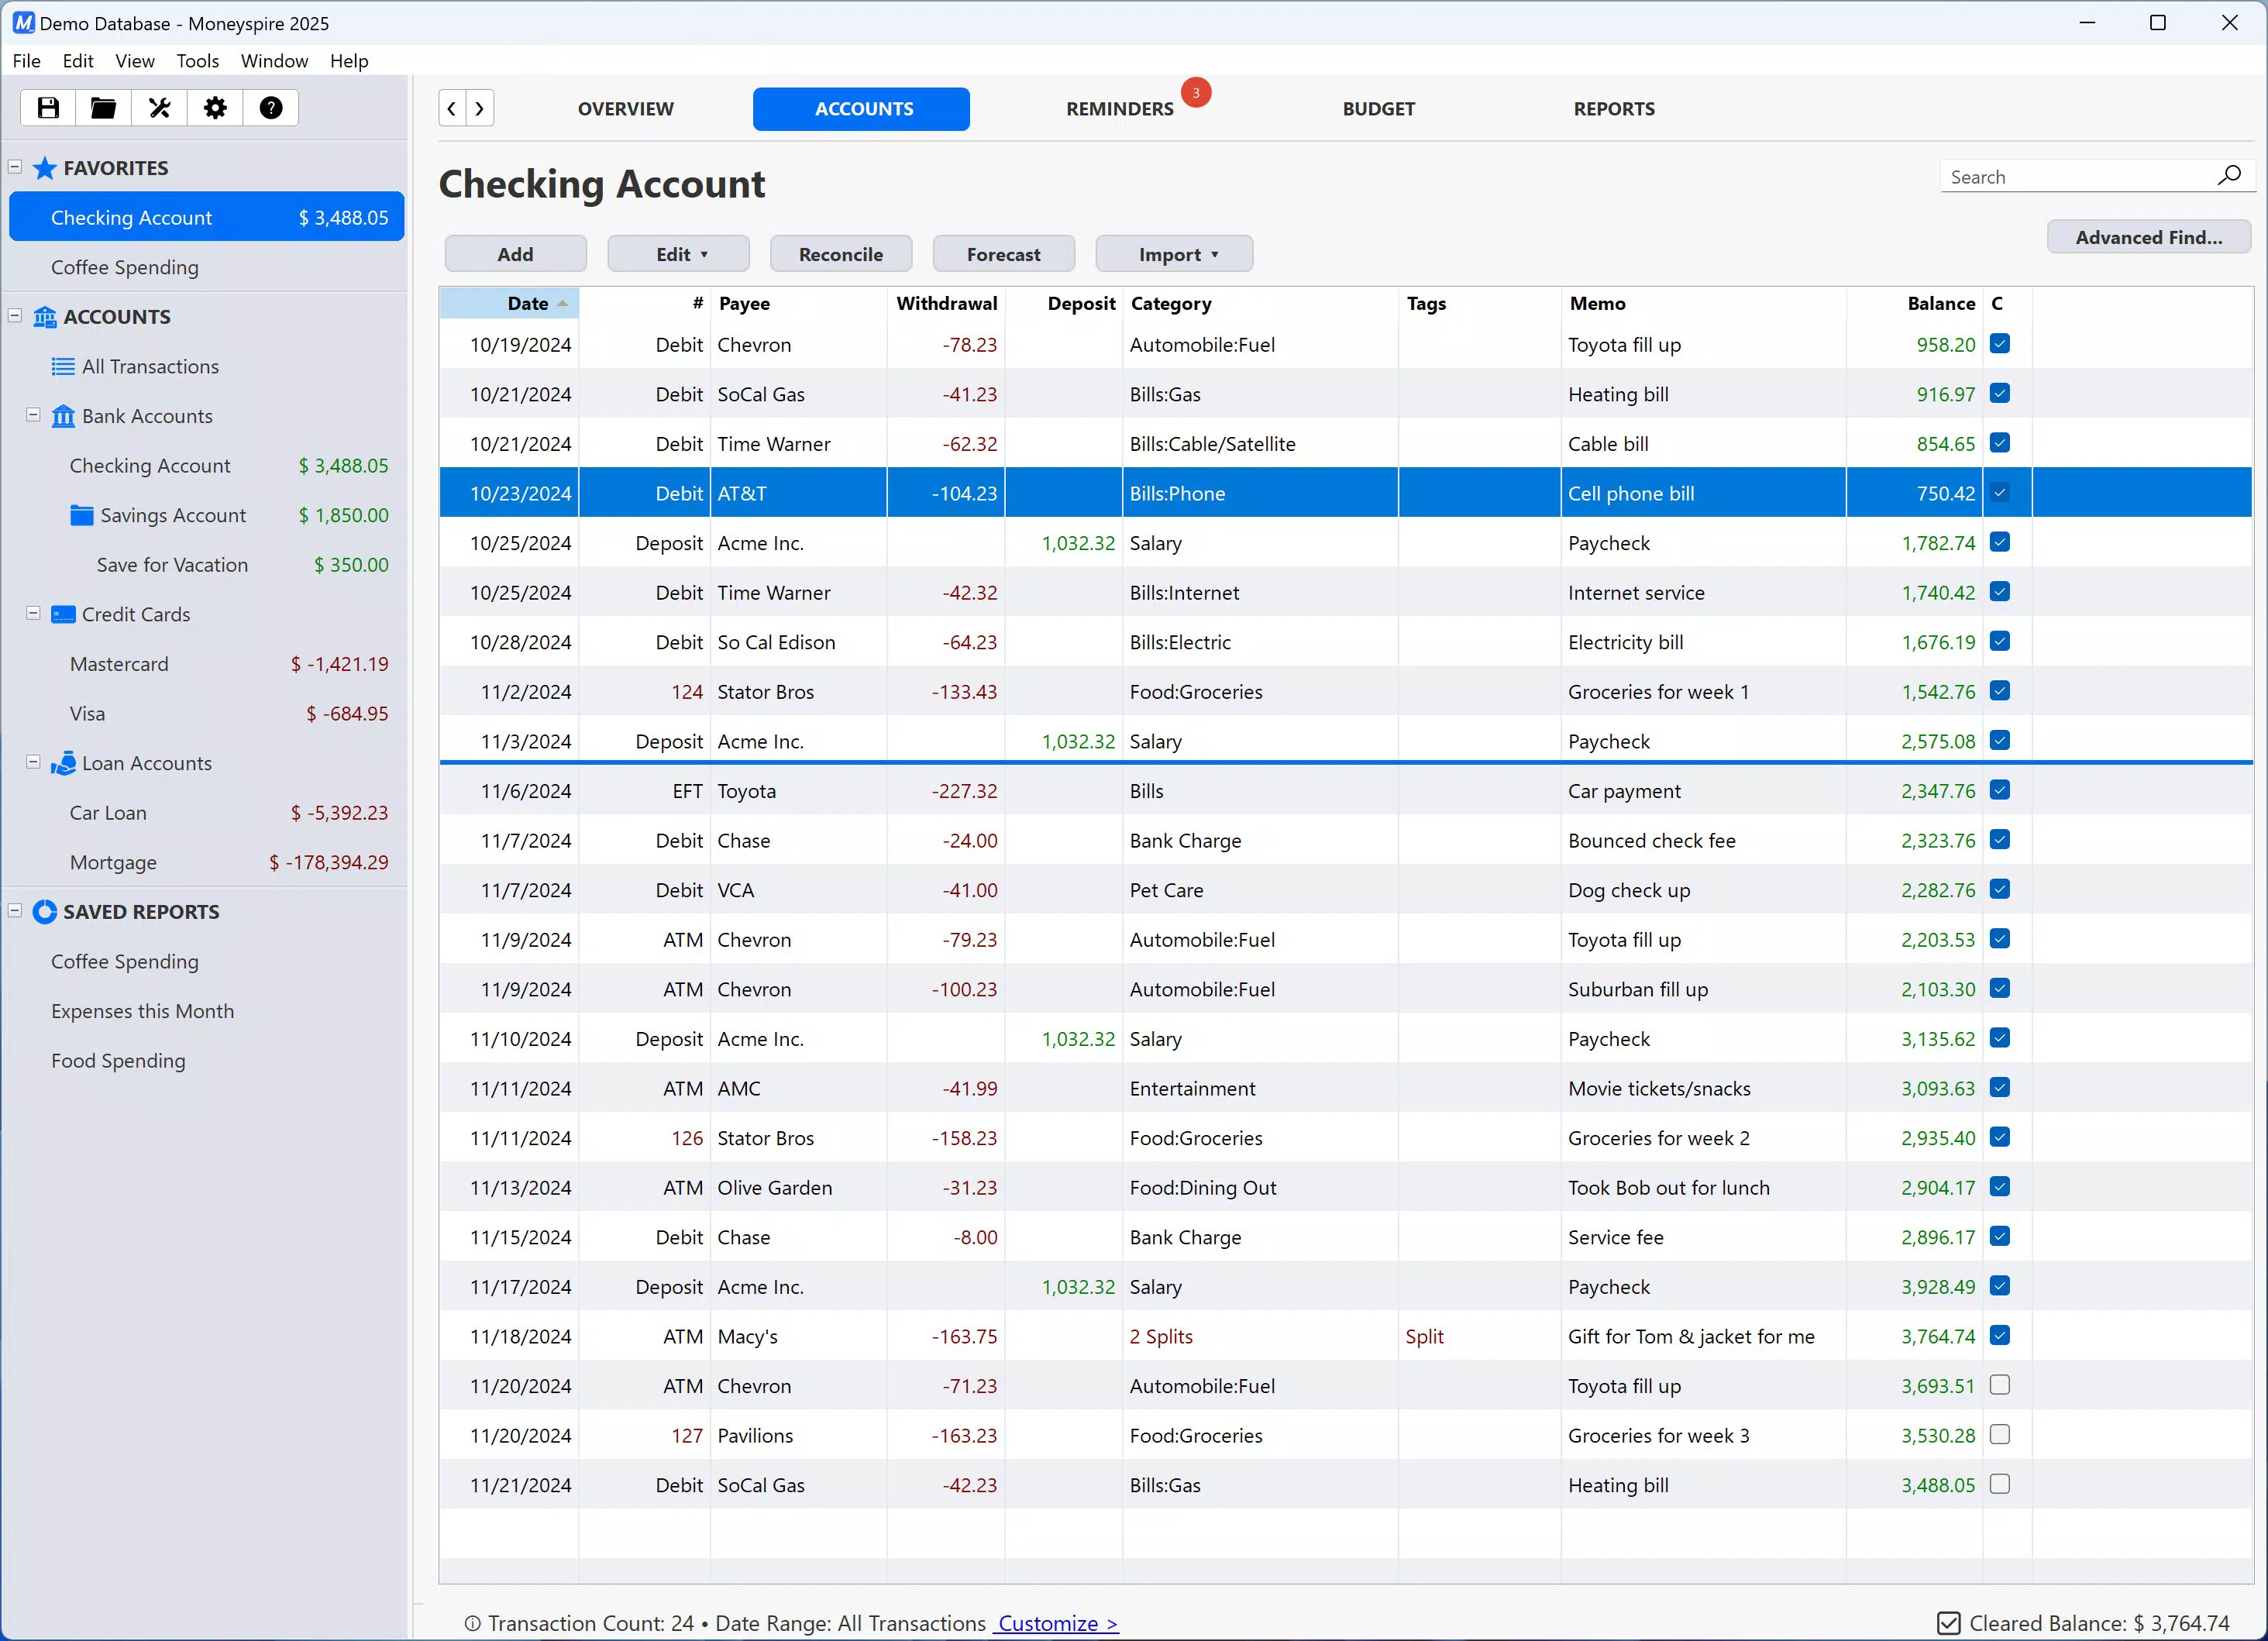Screen dimensions: 2268x1641
Task: Open the tools wrench-screwdriver icon
Action: [159, 108]
